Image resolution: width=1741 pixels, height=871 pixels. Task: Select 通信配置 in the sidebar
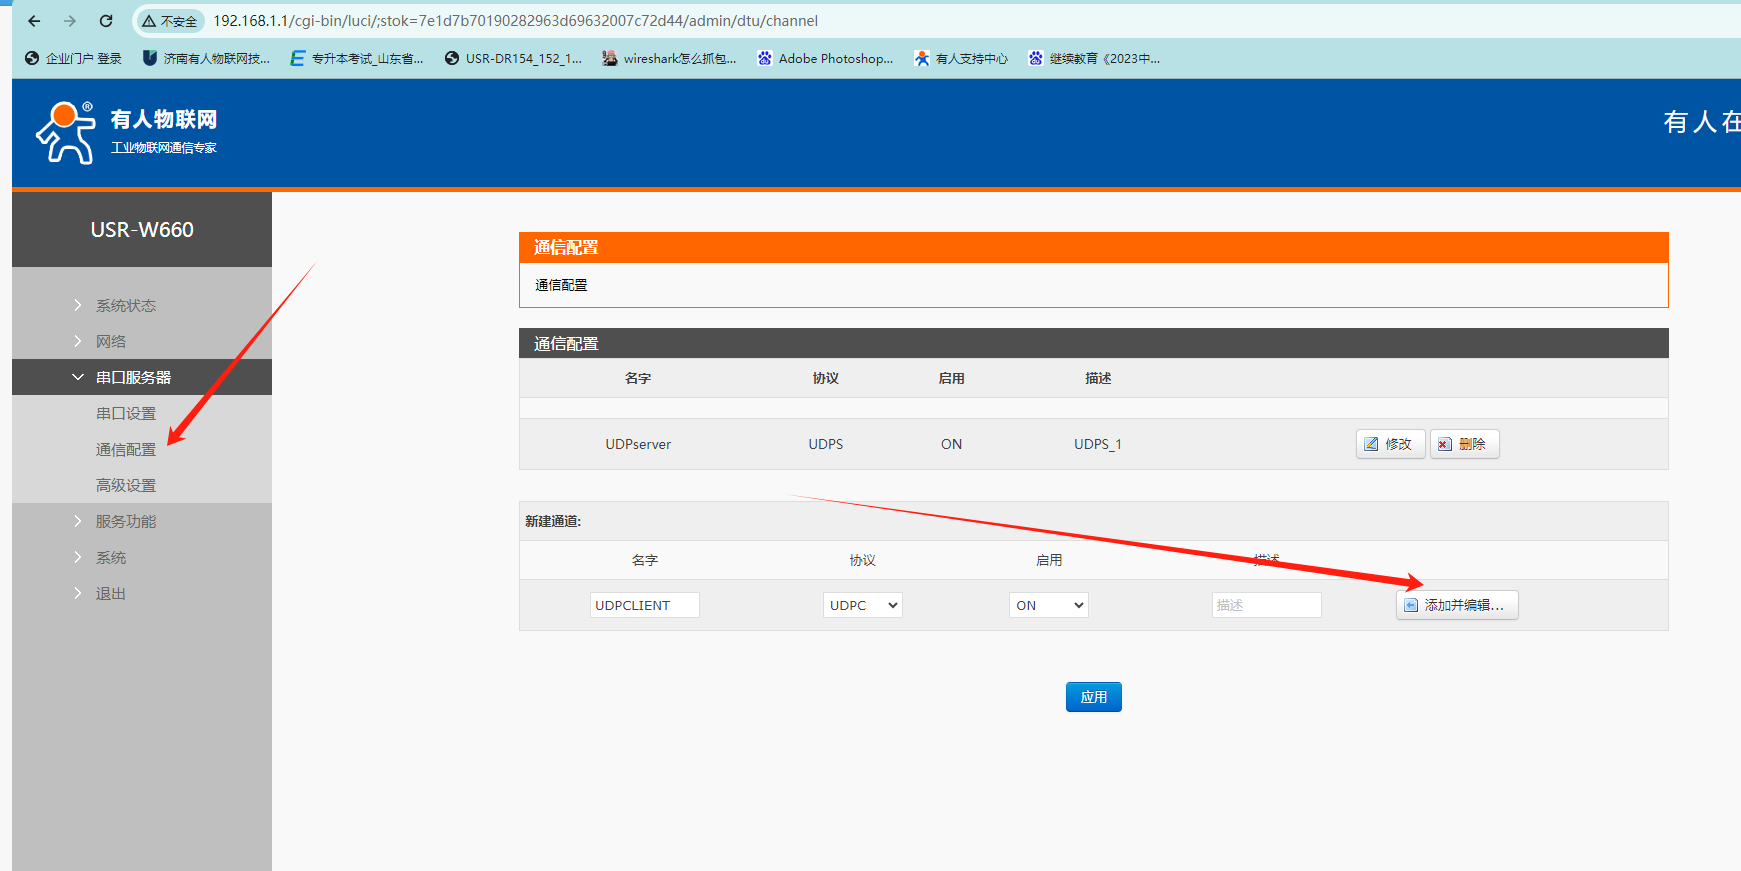click(126, 450)
